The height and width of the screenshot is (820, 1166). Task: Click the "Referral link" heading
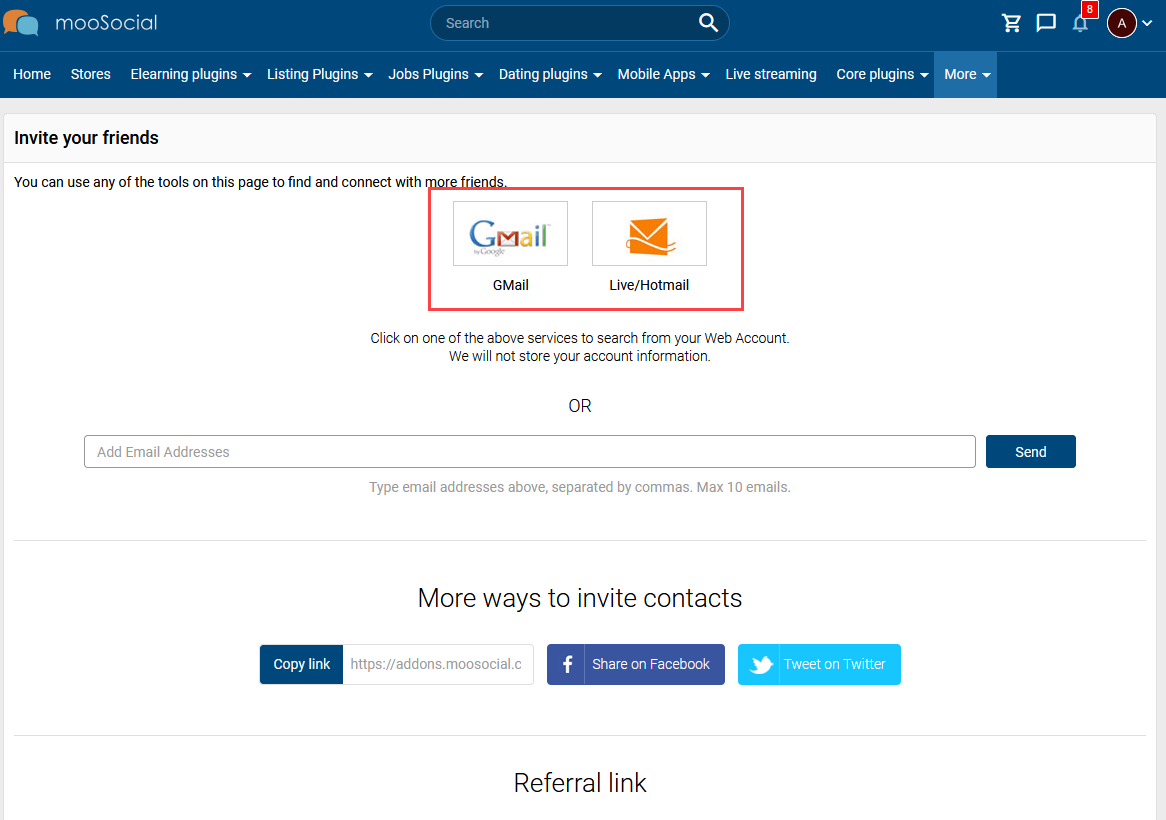pyautogui.click(x=580, y=782)
